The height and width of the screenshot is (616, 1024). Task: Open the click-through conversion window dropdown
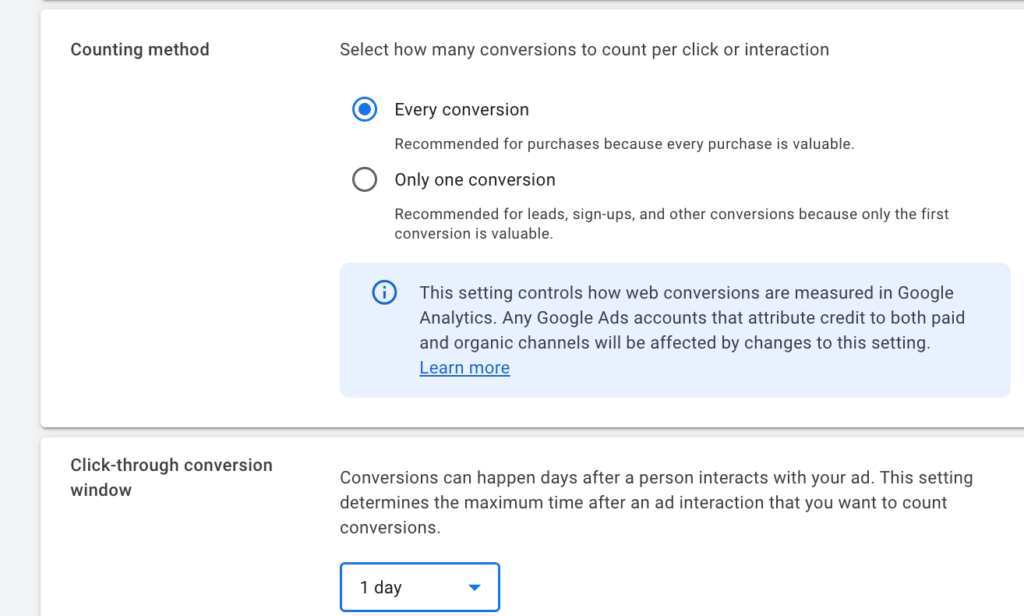tap(419, 587)
